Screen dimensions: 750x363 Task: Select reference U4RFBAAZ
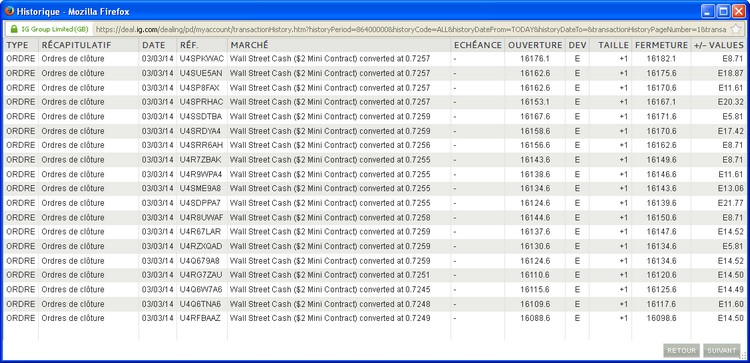[200, 318]
